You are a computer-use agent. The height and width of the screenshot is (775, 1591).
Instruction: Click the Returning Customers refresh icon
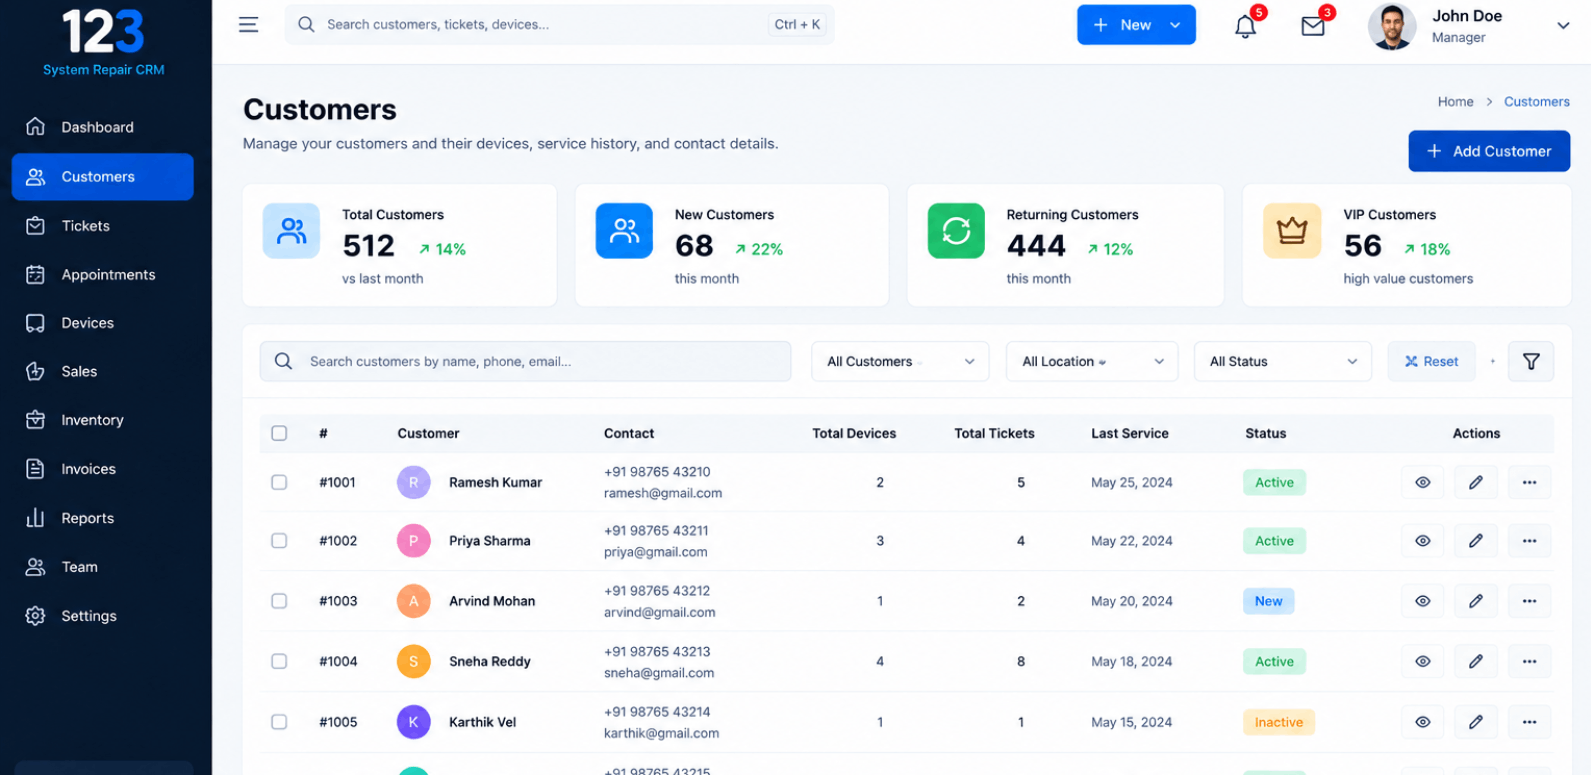(x=956, y=231)
